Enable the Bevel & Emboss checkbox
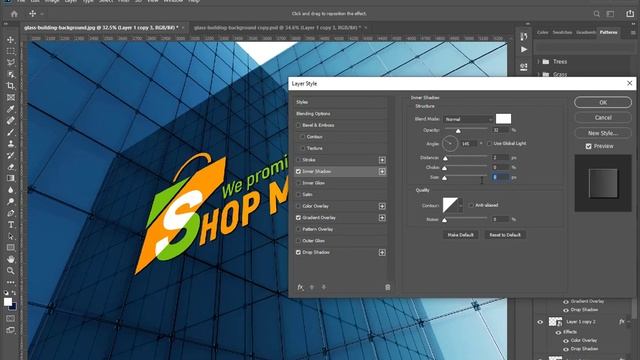The image size is (640, 360). pos(298,125)
